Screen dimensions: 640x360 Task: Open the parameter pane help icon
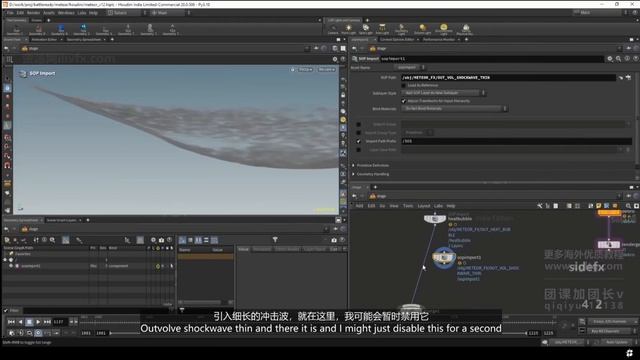click(636, 59)
